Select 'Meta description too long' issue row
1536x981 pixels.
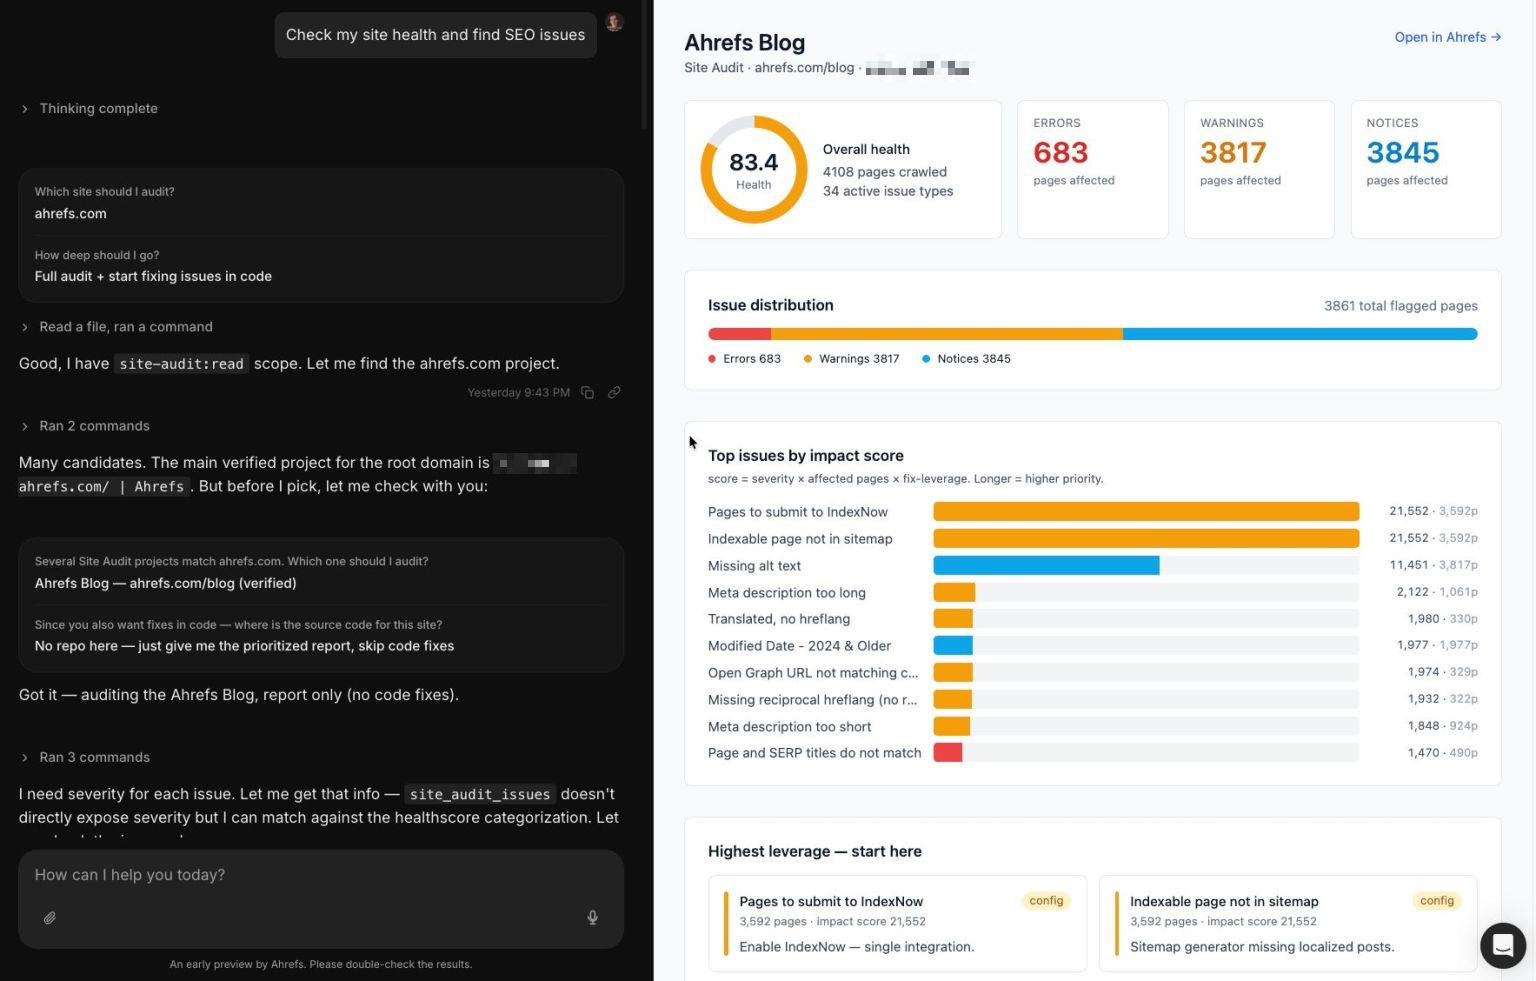pos(1092,593)
